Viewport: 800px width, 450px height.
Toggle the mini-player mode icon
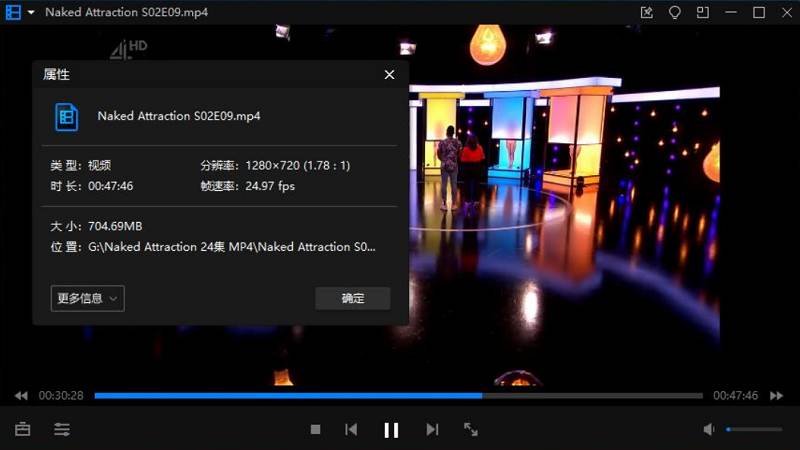[x=703, y=12]
